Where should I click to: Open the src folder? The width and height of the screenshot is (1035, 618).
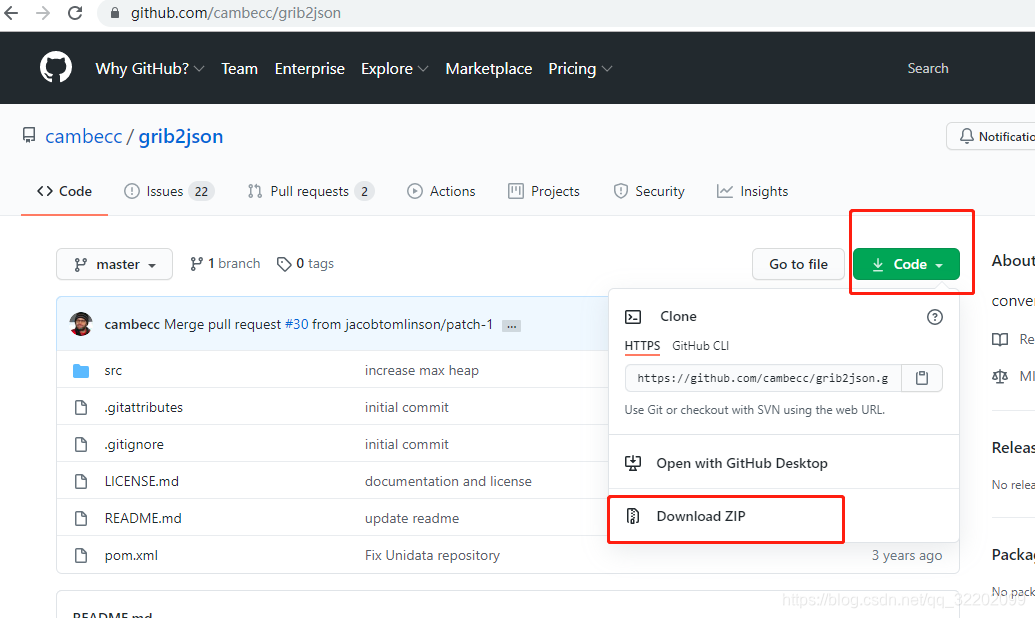point(113,370)
